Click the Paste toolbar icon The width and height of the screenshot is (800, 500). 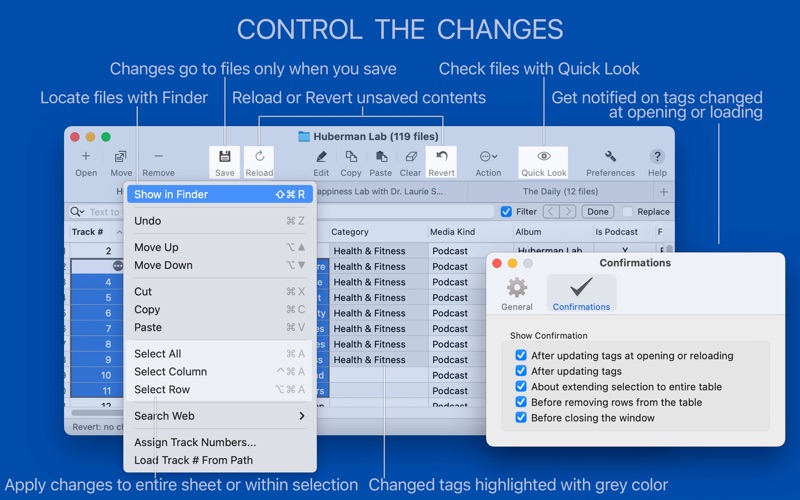(381, 156)
